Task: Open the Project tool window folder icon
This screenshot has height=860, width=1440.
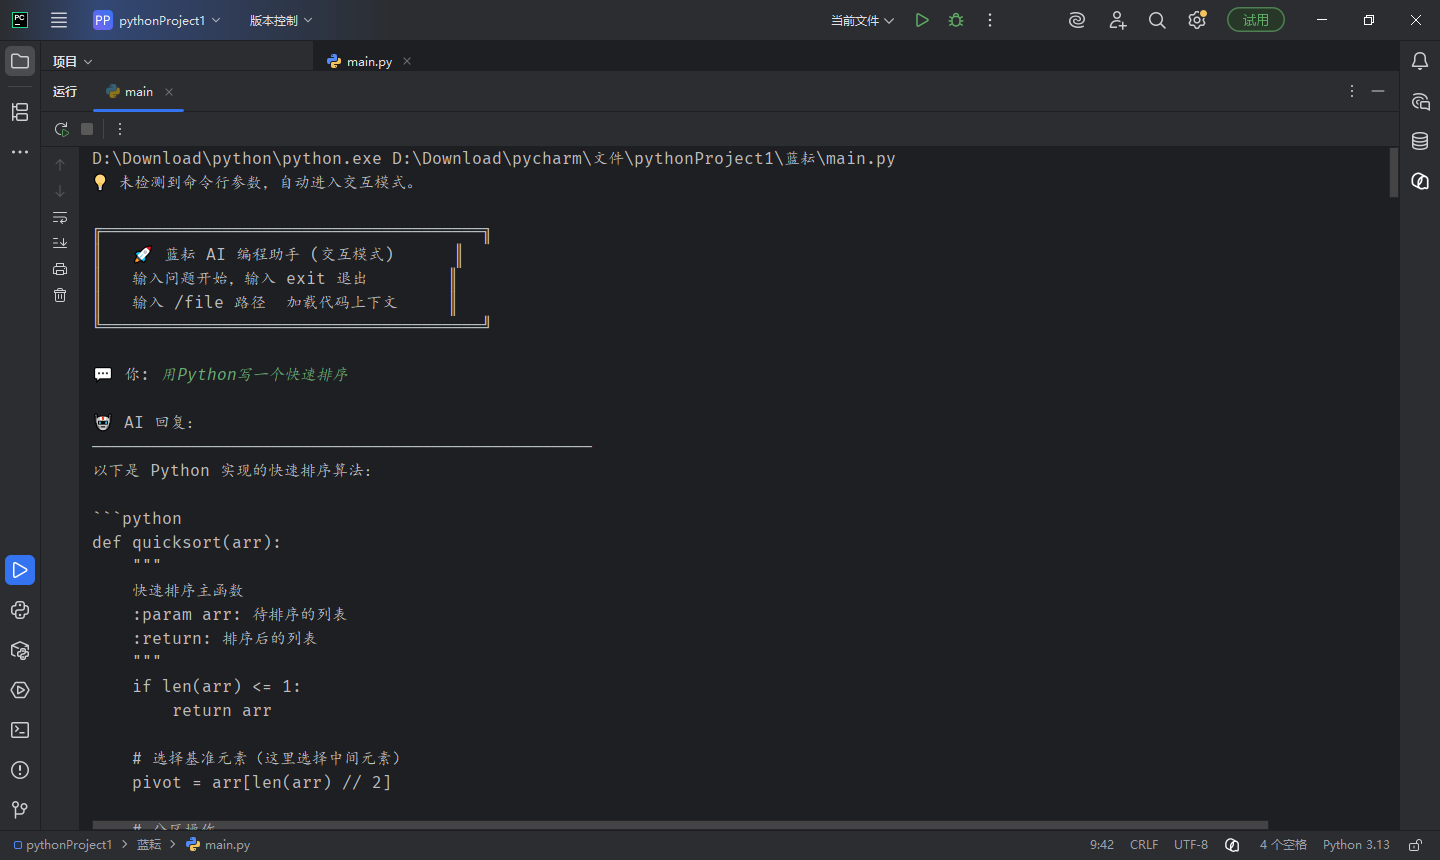Action: coord(20,61)
